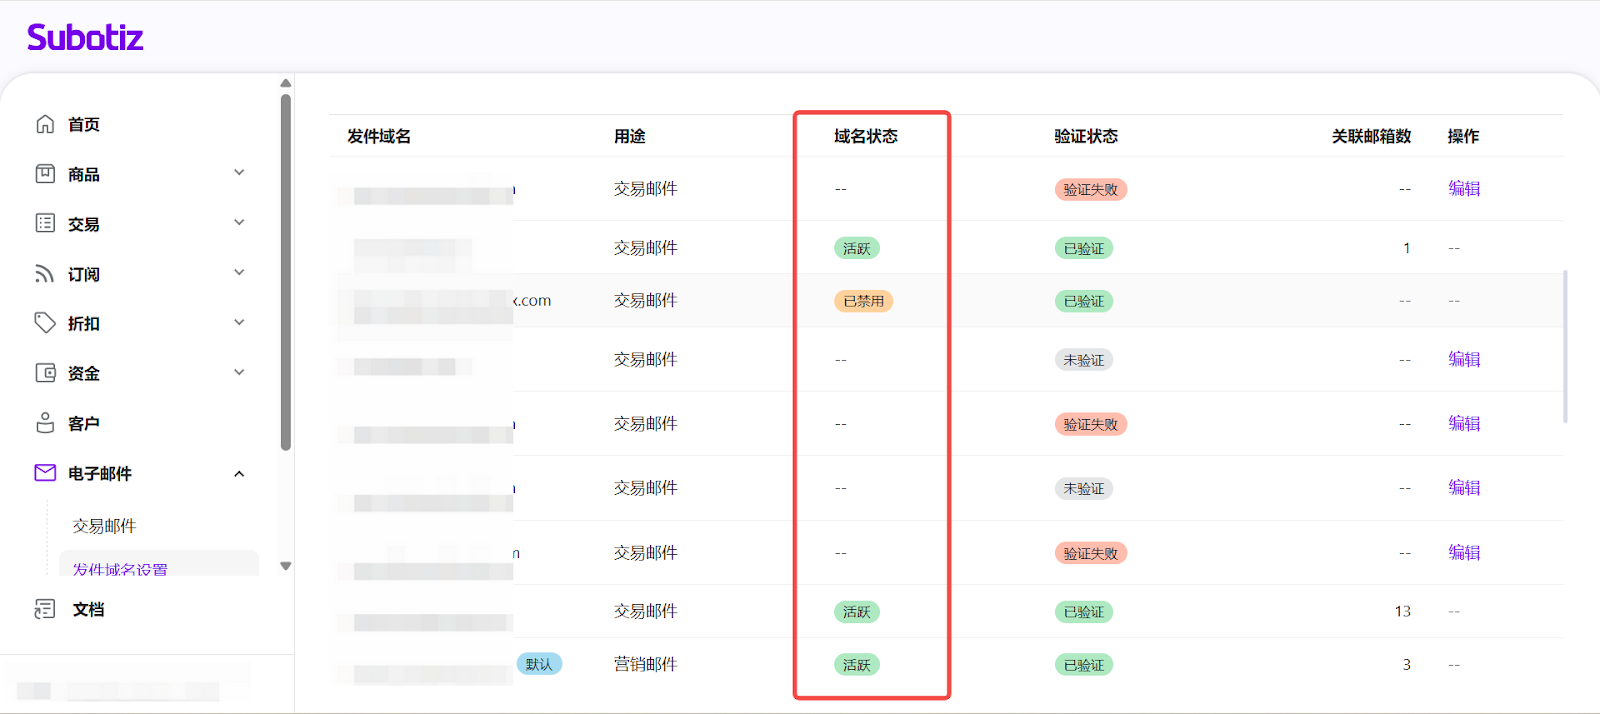Click the 首页 home icon
Viewport: 1600px width, 714px height.
pos(45,124)
